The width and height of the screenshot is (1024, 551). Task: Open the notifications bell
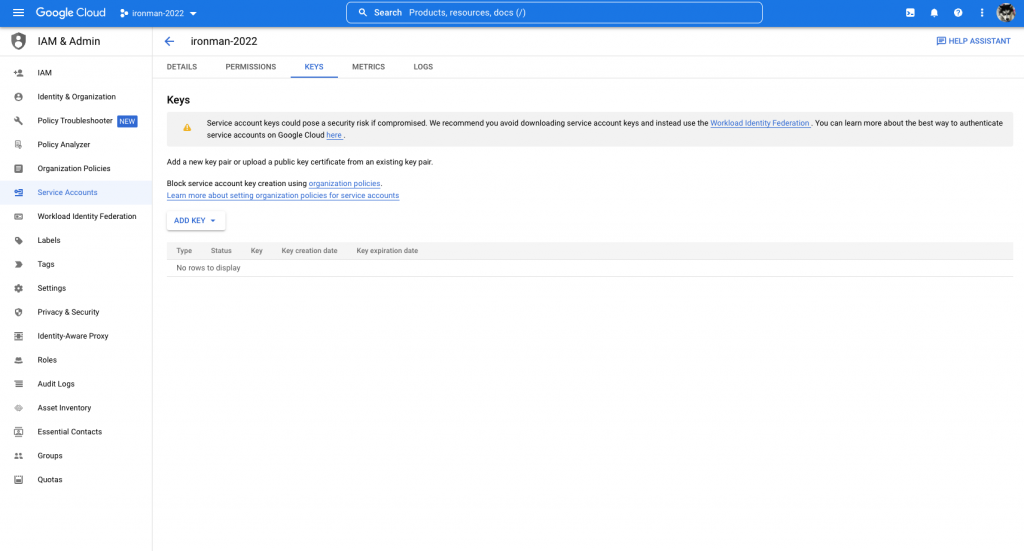tap(934, 12)
